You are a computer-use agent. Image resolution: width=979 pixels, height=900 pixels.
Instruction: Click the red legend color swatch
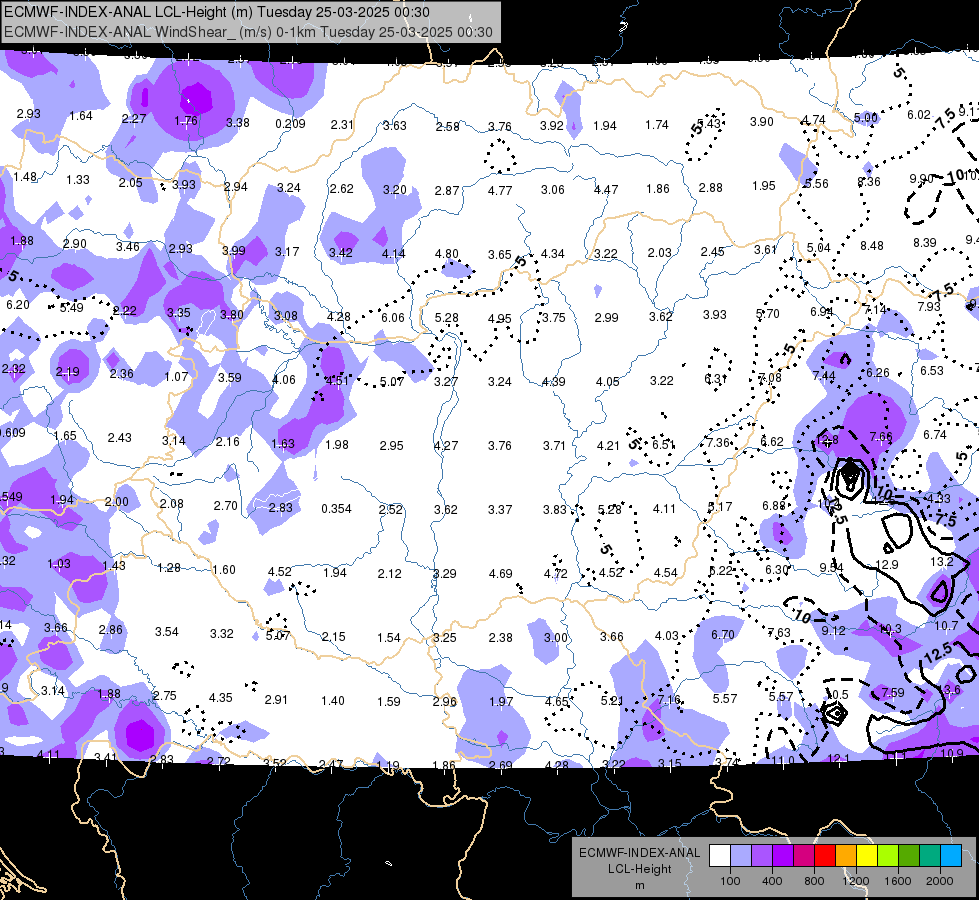pos(825,856)
